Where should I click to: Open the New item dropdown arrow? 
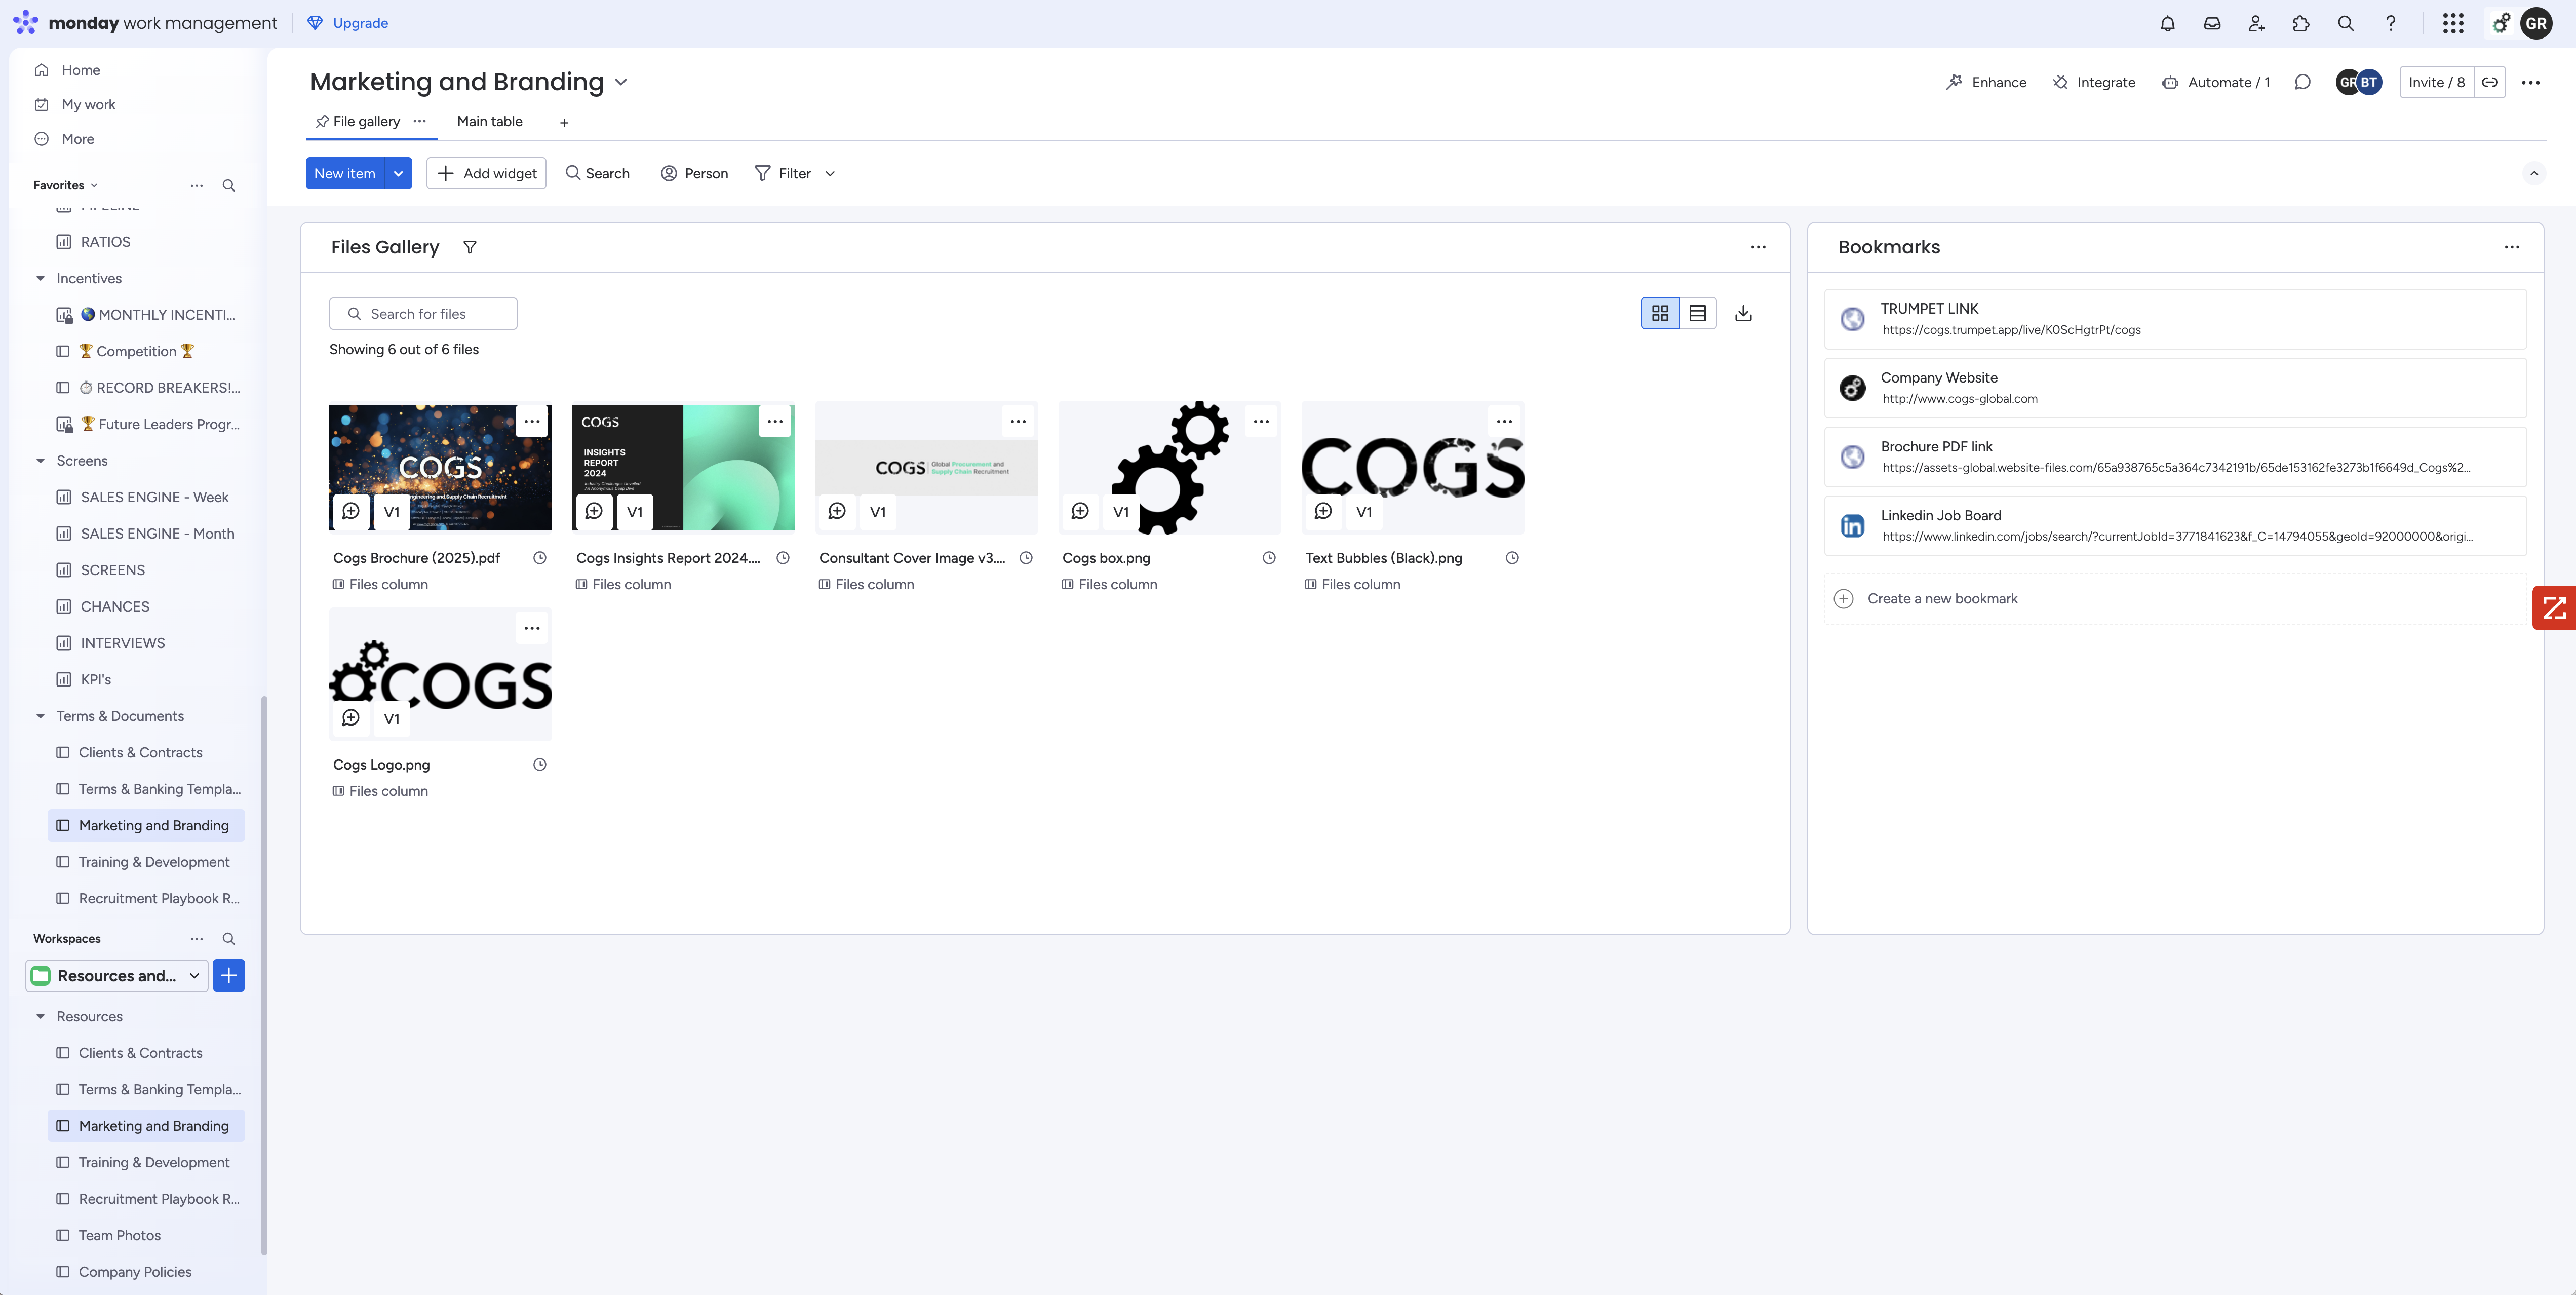coord(398,173)
